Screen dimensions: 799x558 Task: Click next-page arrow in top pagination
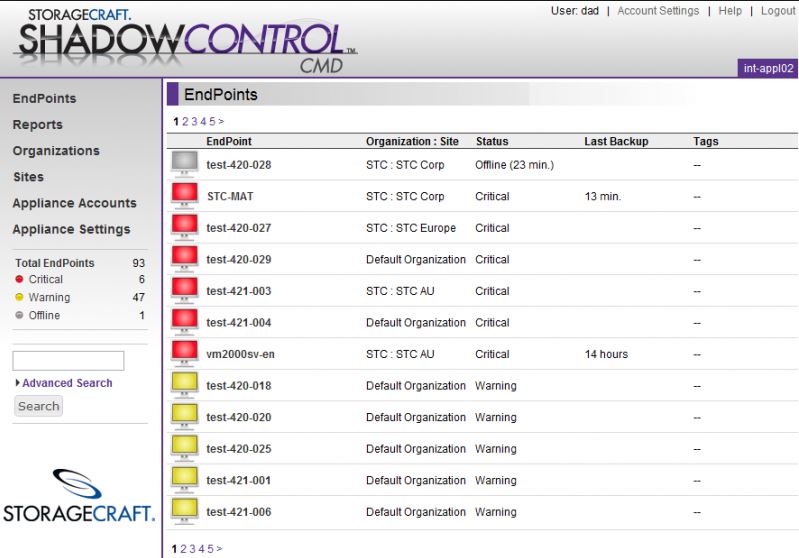[x=221, y=121]
